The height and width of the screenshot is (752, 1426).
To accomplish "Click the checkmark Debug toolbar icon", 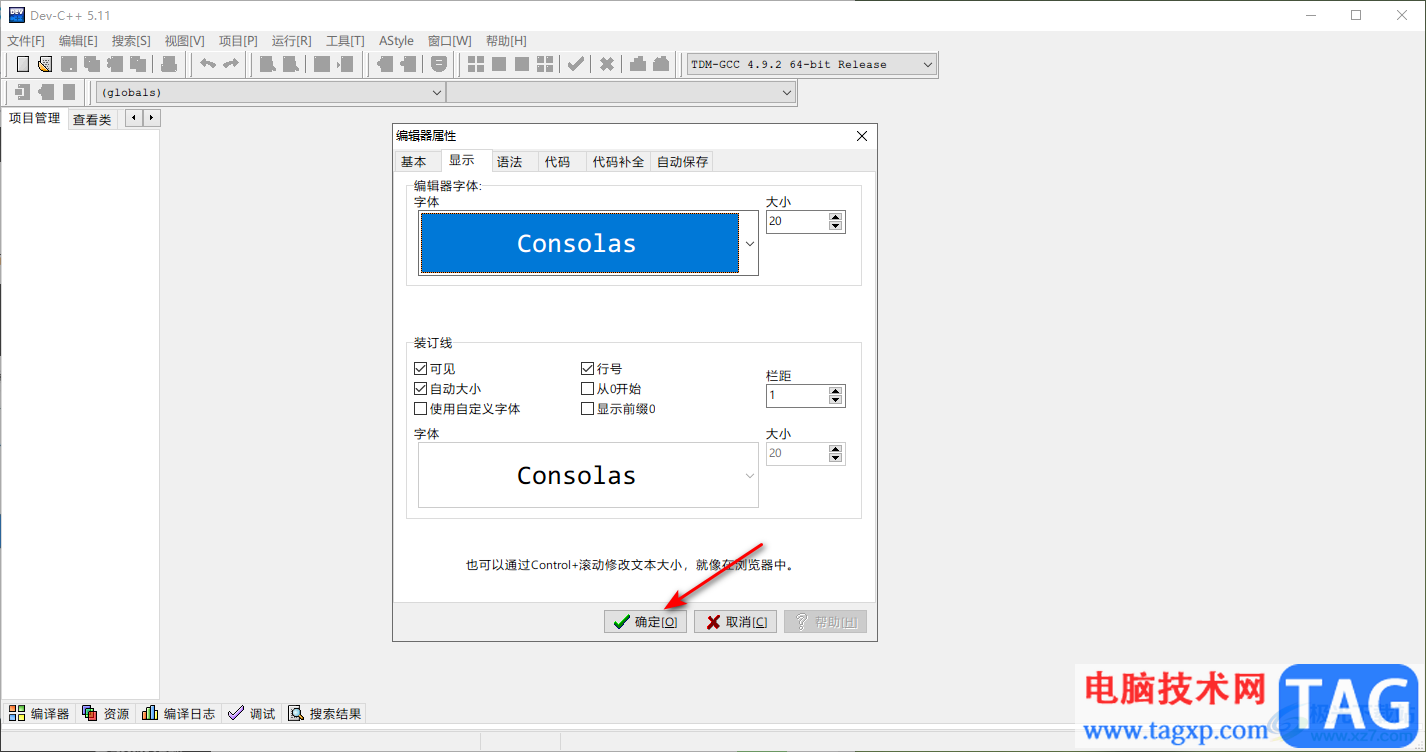I will coord(576,64).
